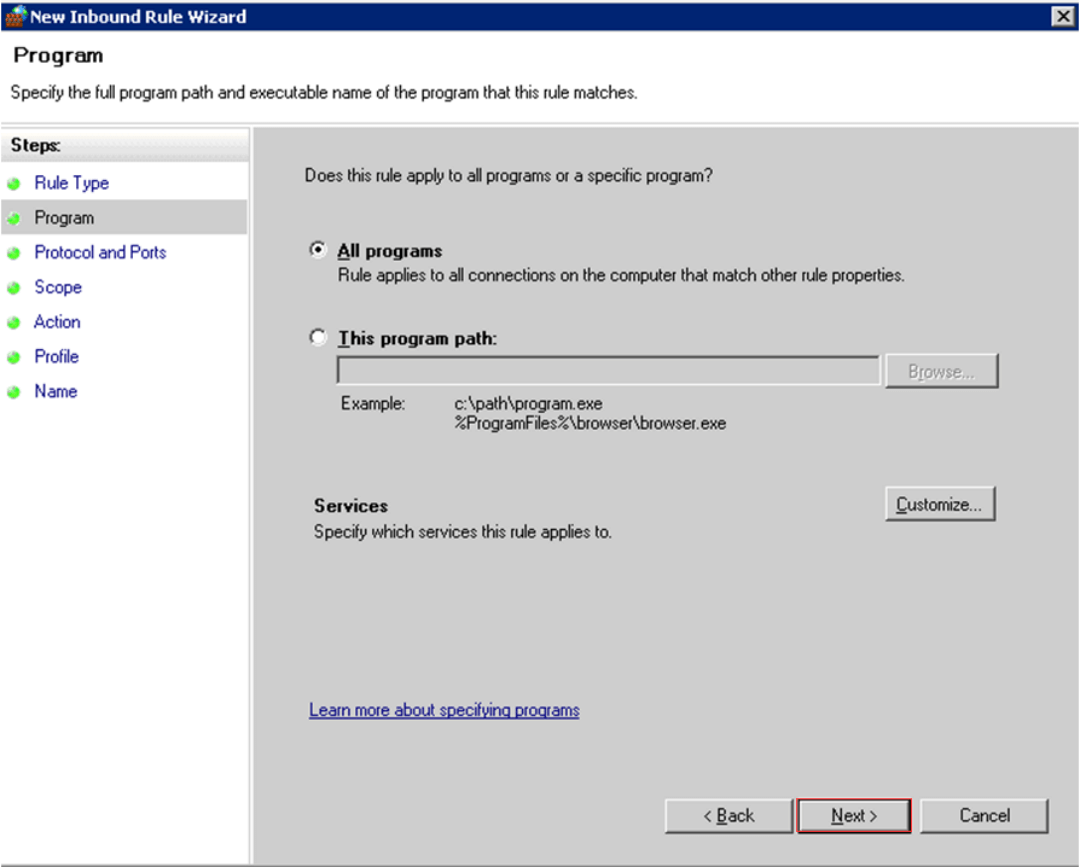
Task: Select the This program path radio button
Action: coord(317,338)
